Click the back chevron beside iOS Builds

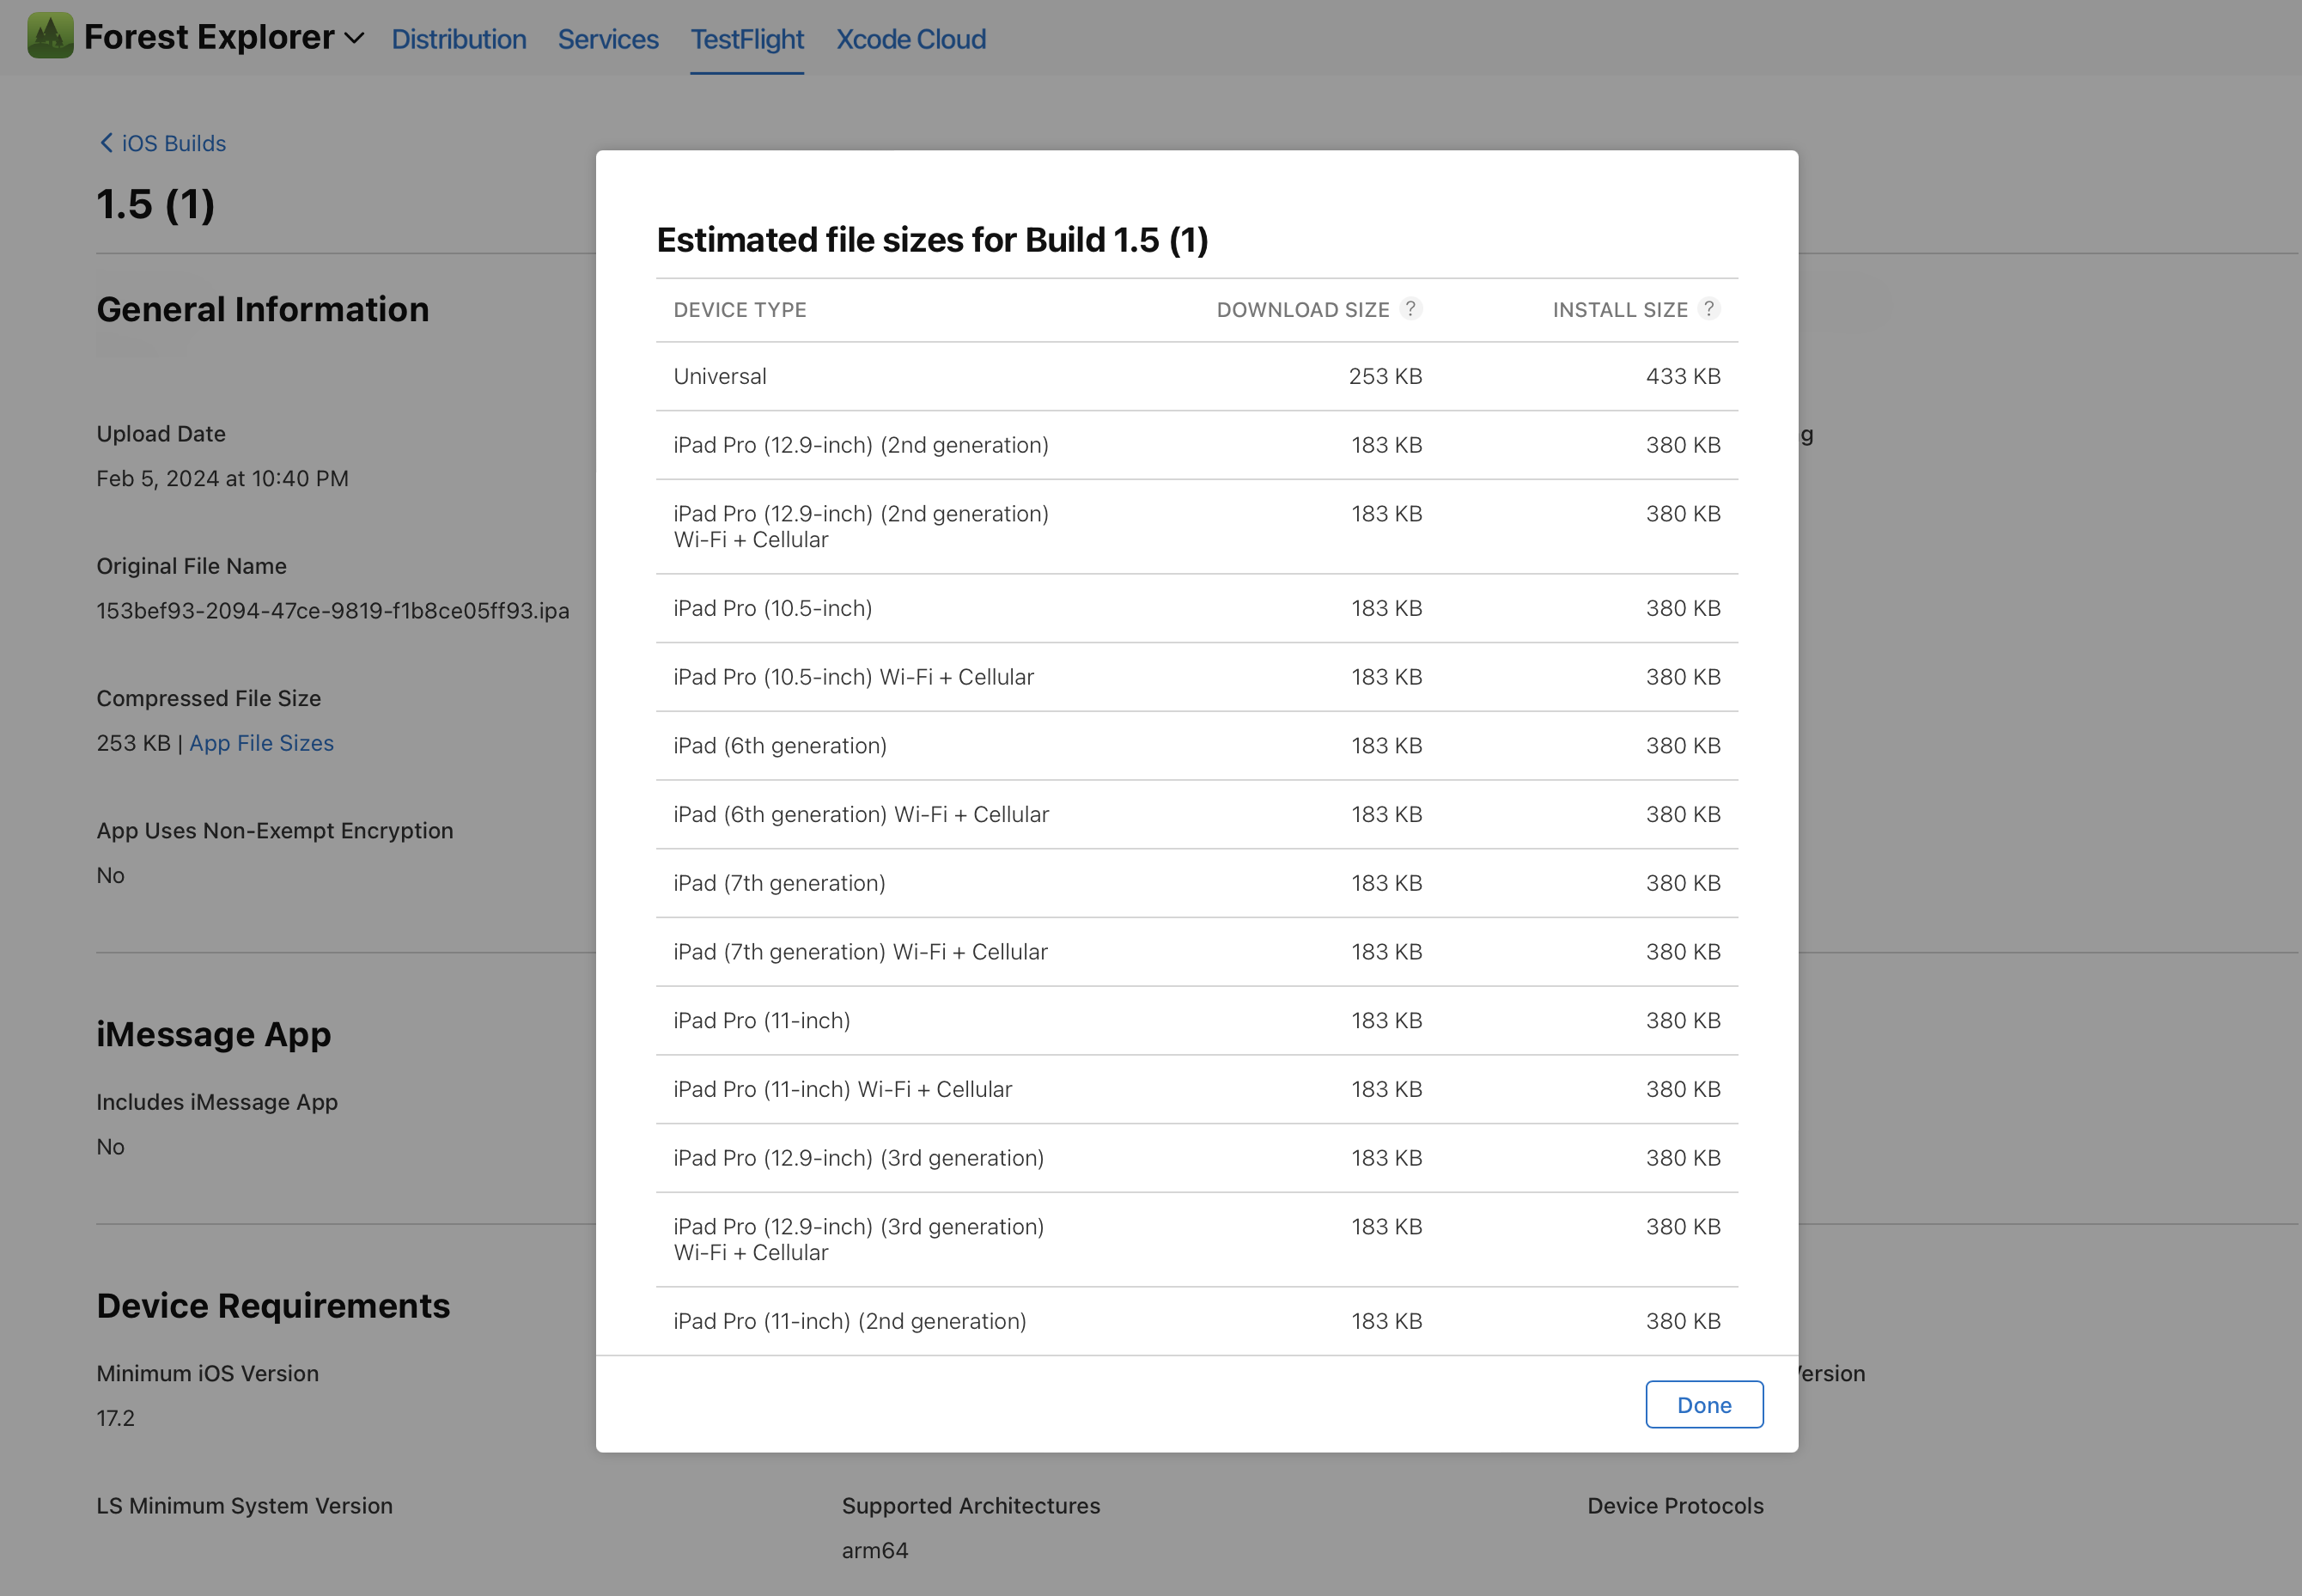[x=107, y=143]
